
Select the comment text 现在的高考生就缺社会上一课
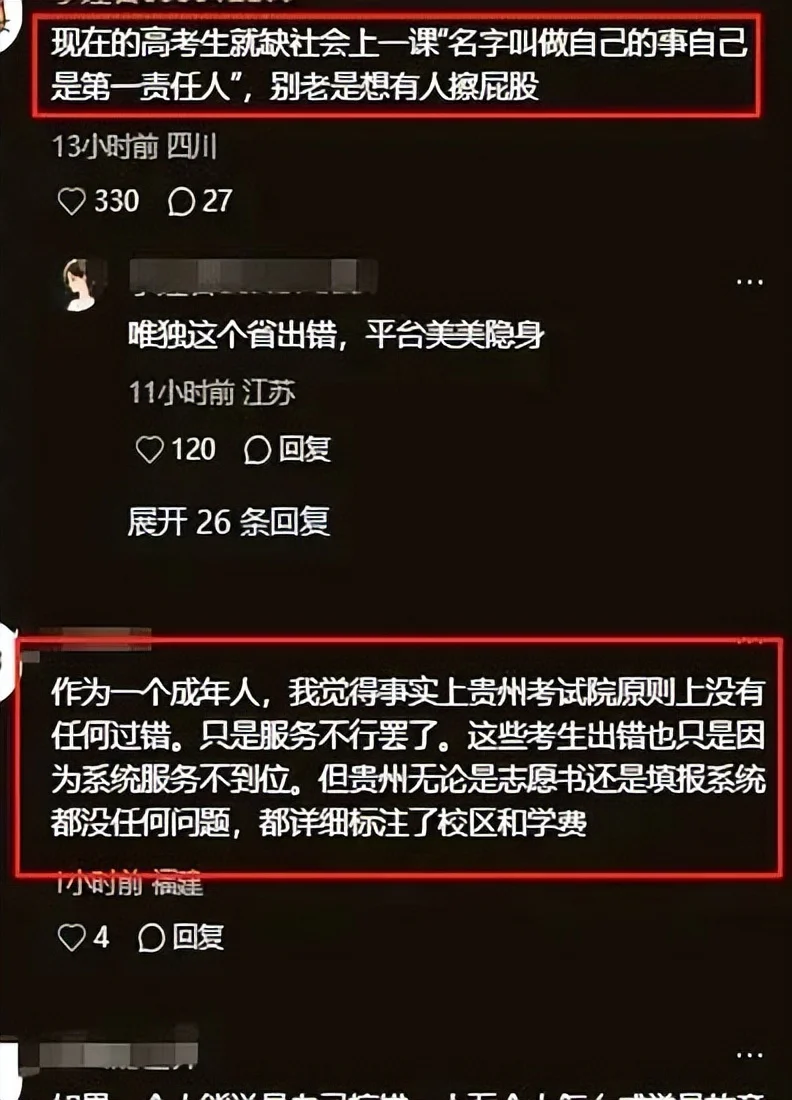tap(245, 43)
